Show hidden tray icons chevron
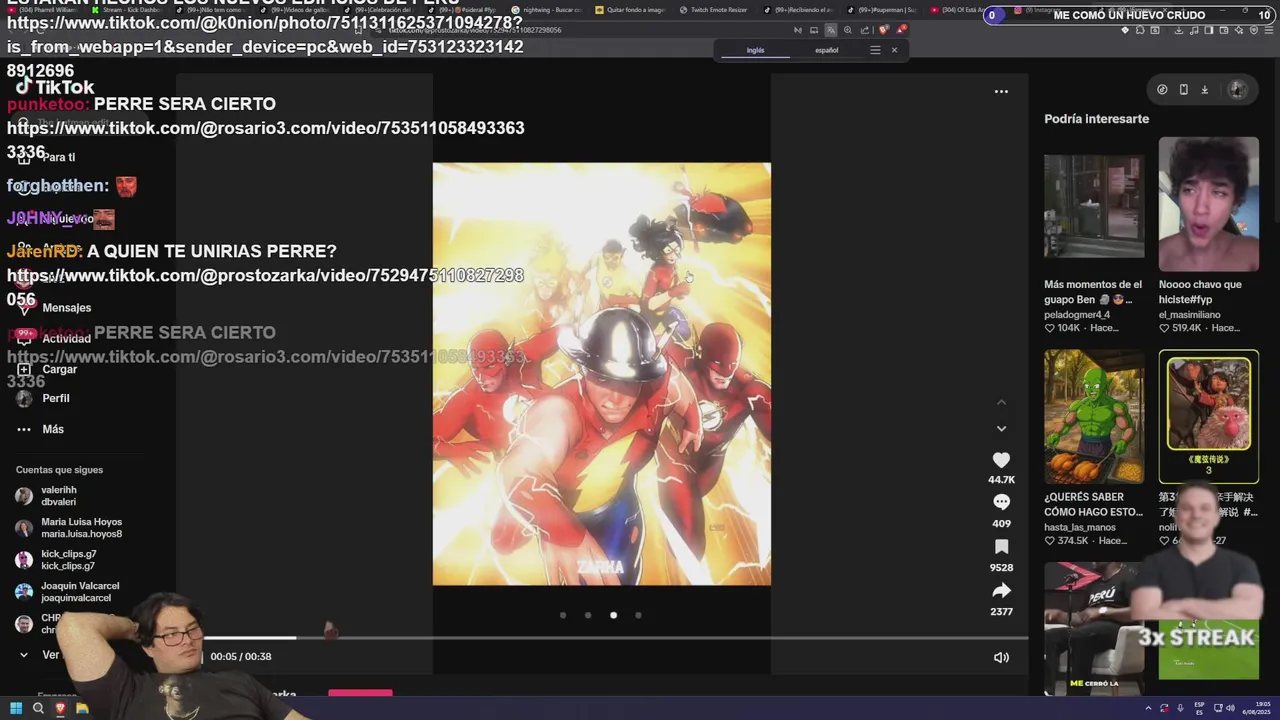The image size is (1280, 720). point(1149,708)
